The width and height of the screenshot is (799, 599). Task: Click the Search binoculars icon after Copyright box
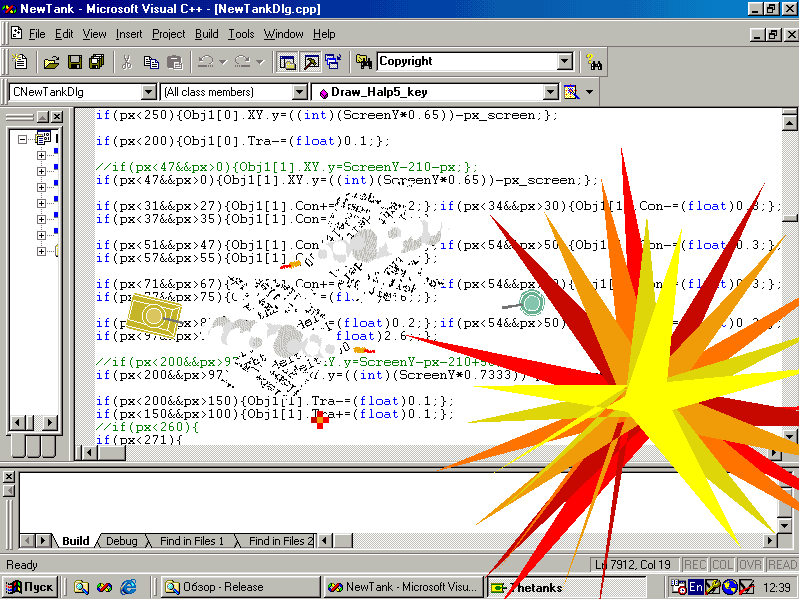tap(594, 62)
